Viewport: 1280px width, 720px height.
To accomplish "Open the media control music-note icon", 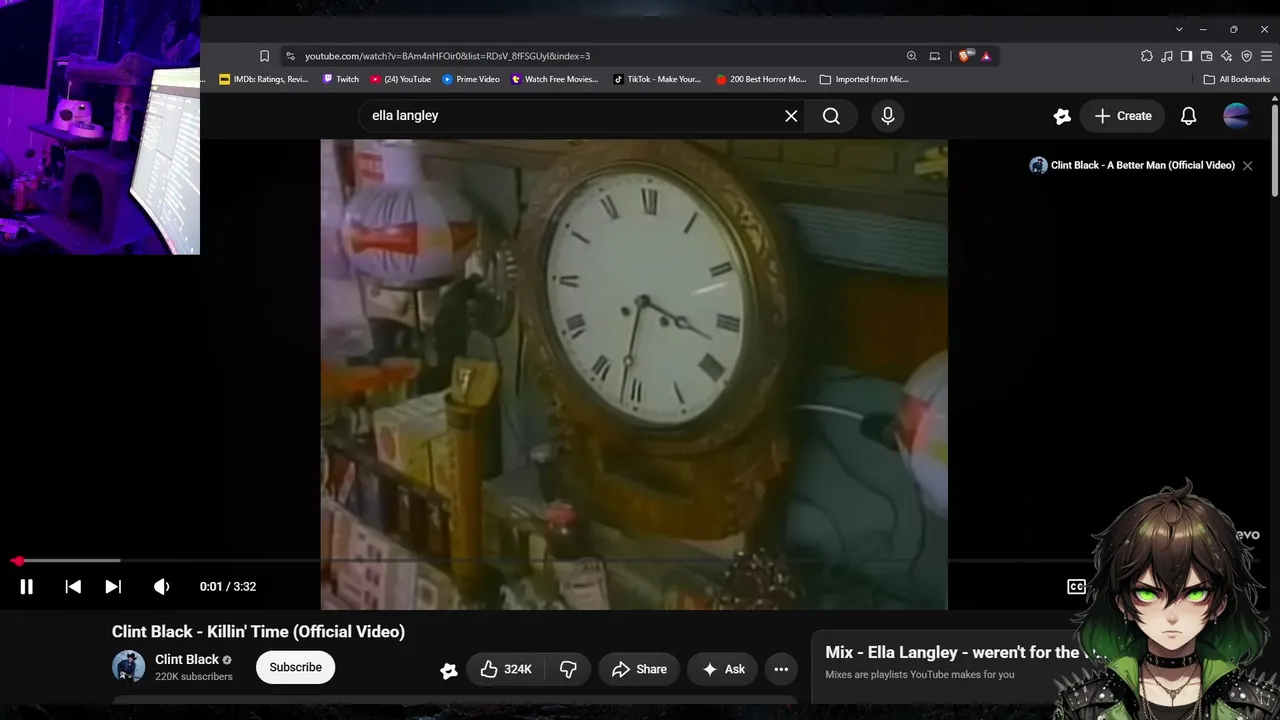I will [1167, 56].
